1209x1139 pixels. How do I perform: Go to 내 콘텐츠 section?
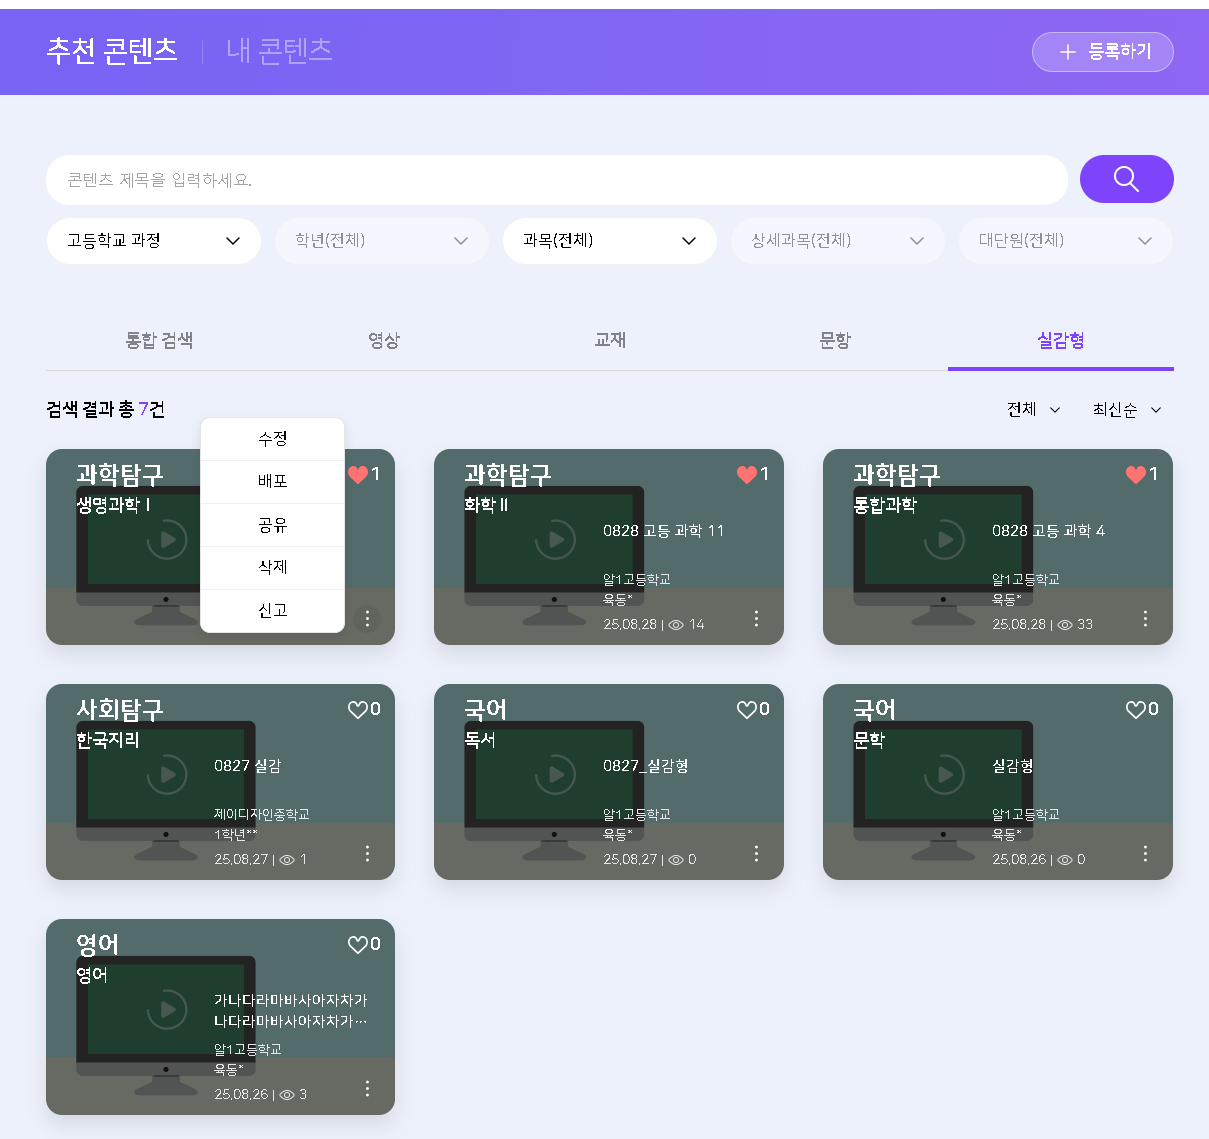pos(279,51)
